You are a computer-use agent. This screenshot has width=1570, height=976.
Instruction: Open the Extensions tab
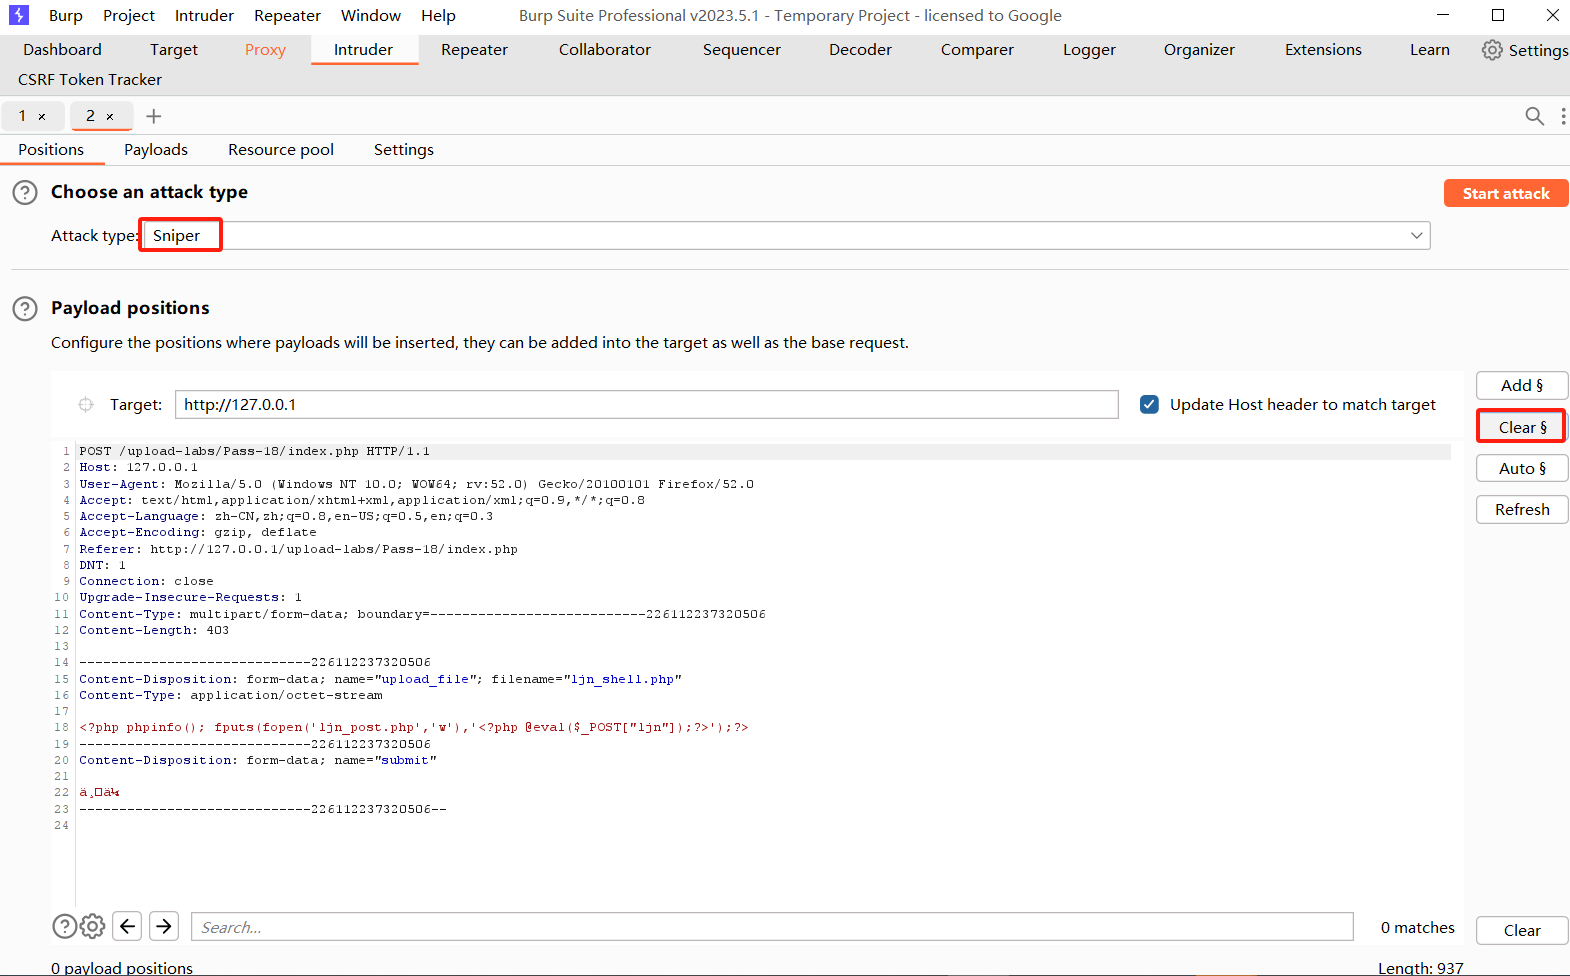(x=1323, y=50)
